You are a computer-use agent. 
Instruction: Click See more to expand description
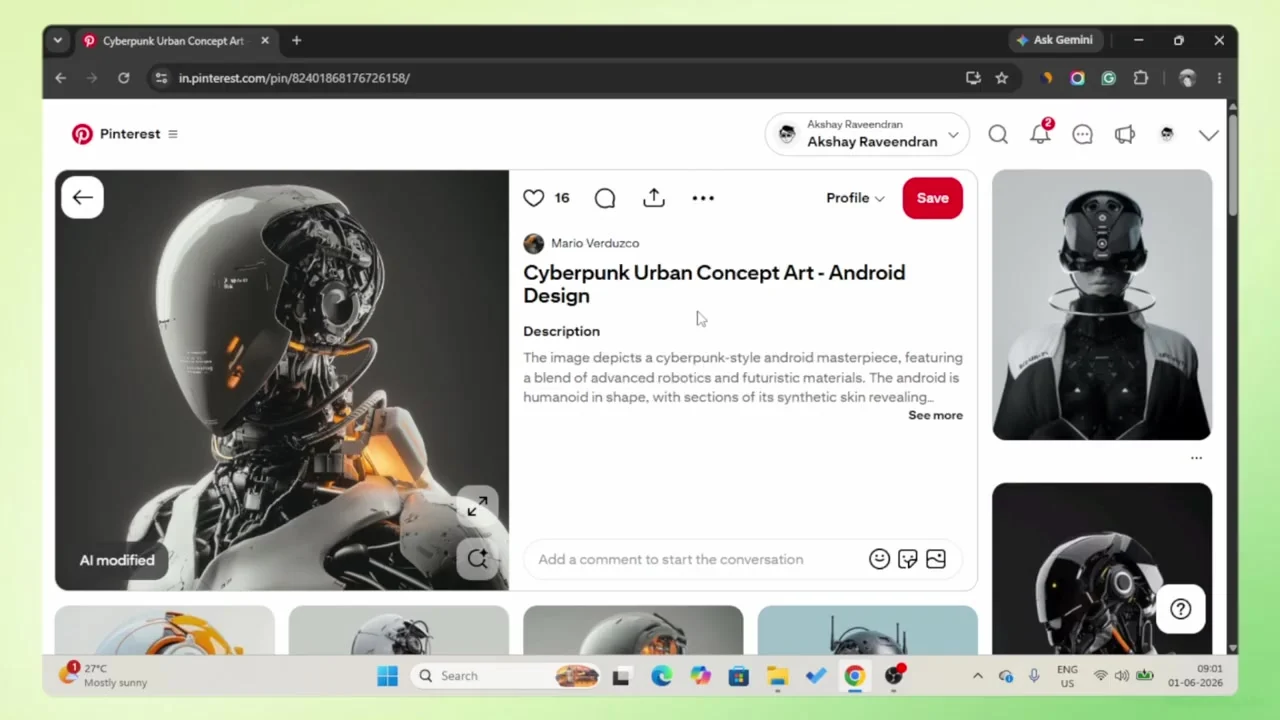(x=935, y=415)
